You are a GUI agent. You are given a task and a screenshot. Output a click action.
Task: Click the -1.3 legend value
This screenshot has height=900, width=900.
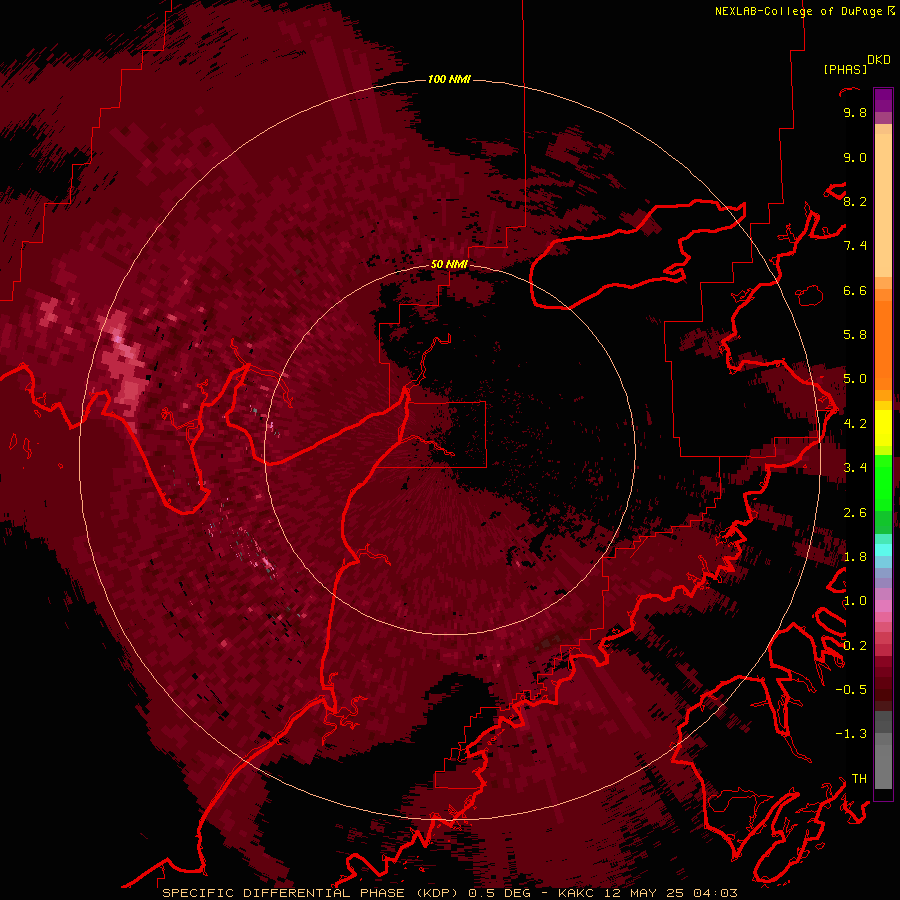(851, 734)
